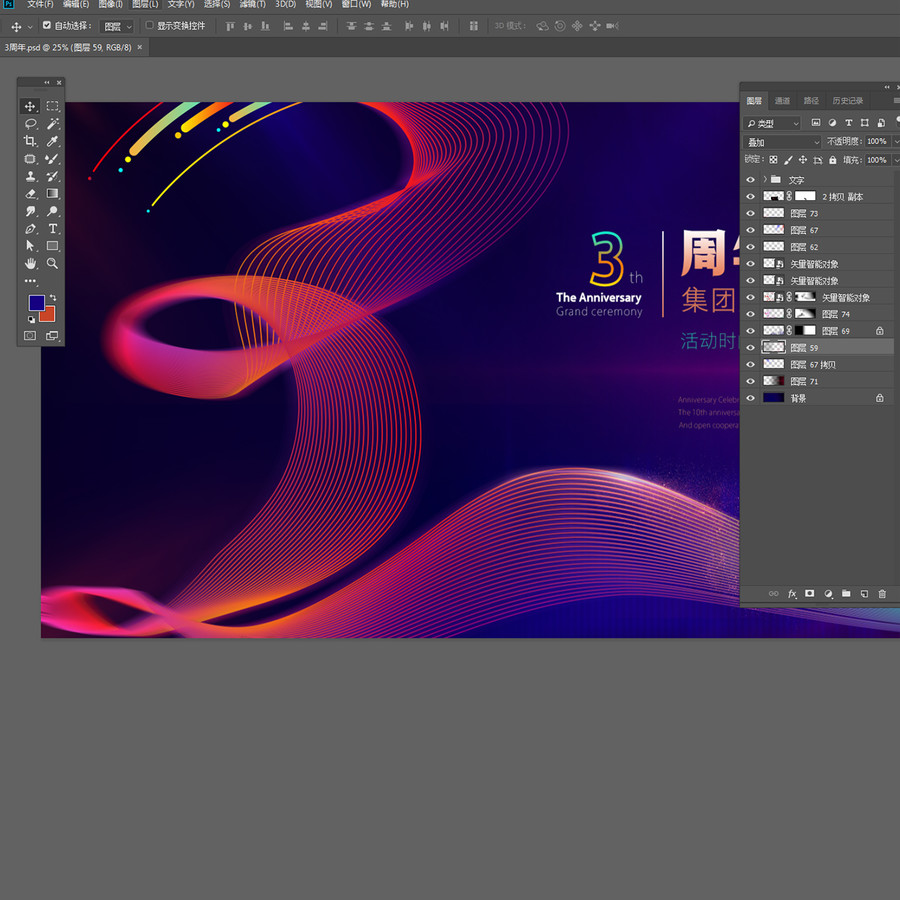Select the Zoom magnifier tool

[x=52, y=264]
